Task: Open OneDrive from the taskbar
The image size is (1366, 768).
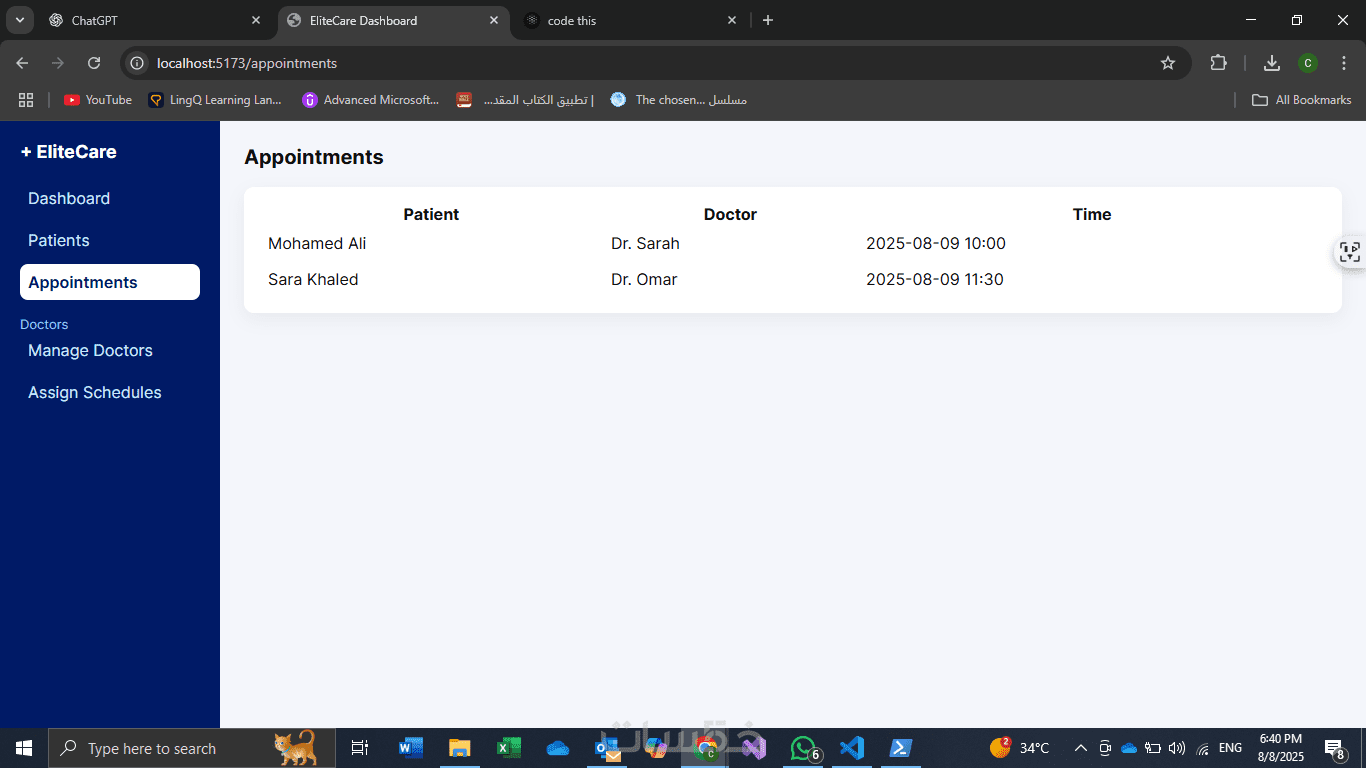Action: 558,748
